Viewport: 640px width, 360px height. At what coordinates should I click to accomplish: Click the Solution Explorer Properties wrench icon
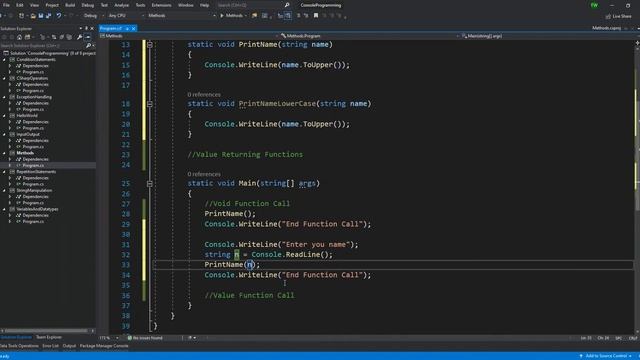[x=79, y=37]
